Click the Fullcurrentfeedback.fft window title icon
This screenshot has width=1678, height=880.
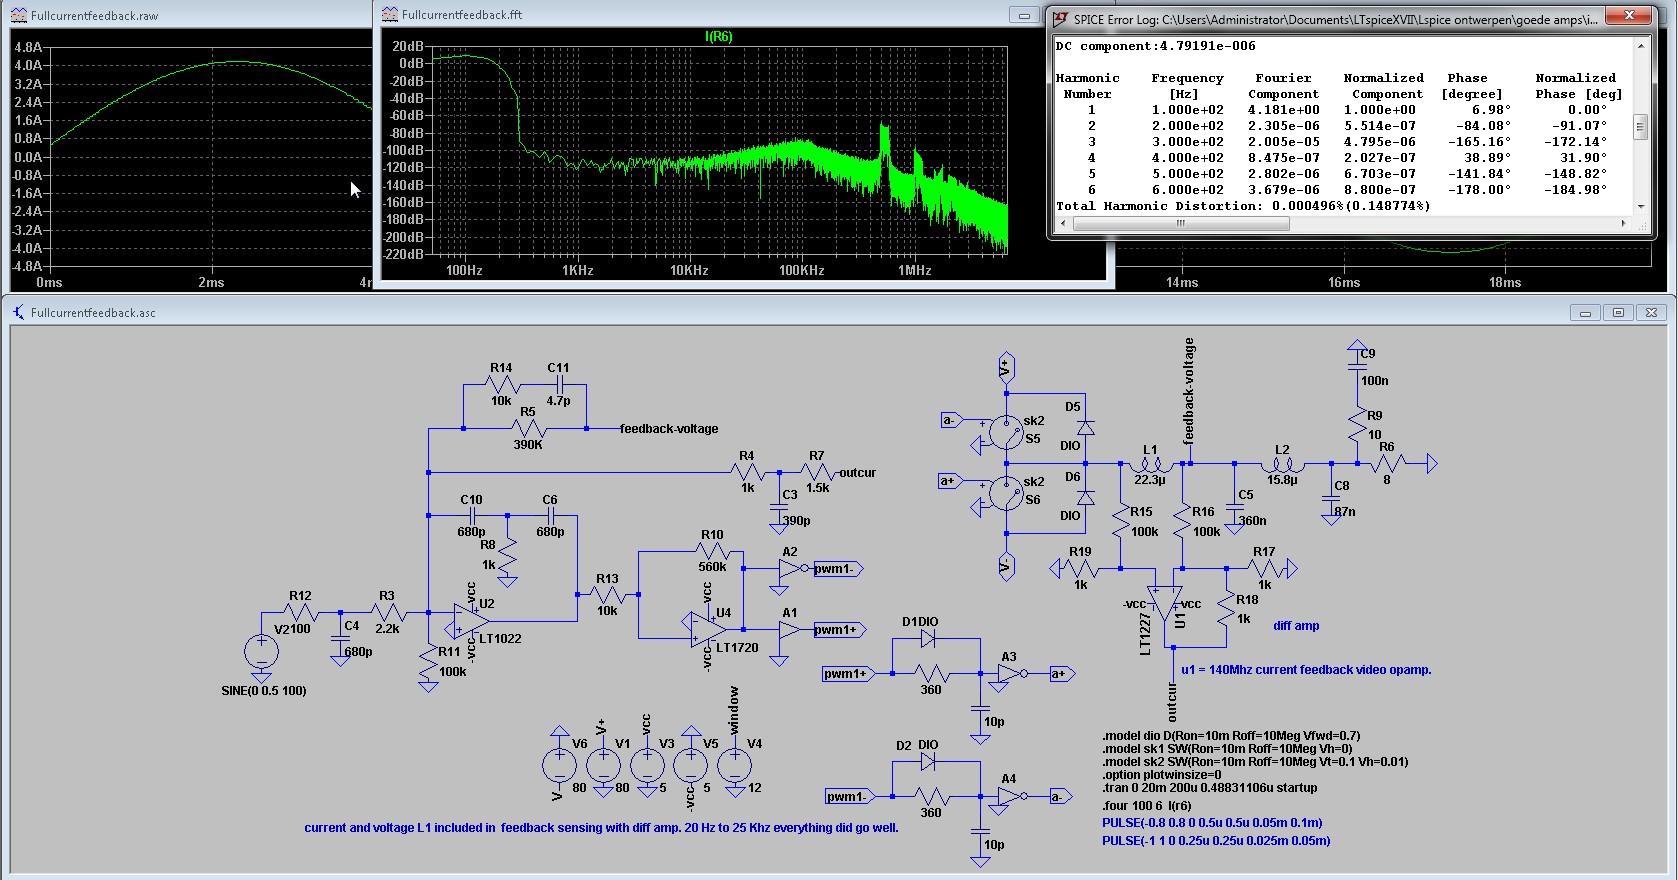(390, 14)
